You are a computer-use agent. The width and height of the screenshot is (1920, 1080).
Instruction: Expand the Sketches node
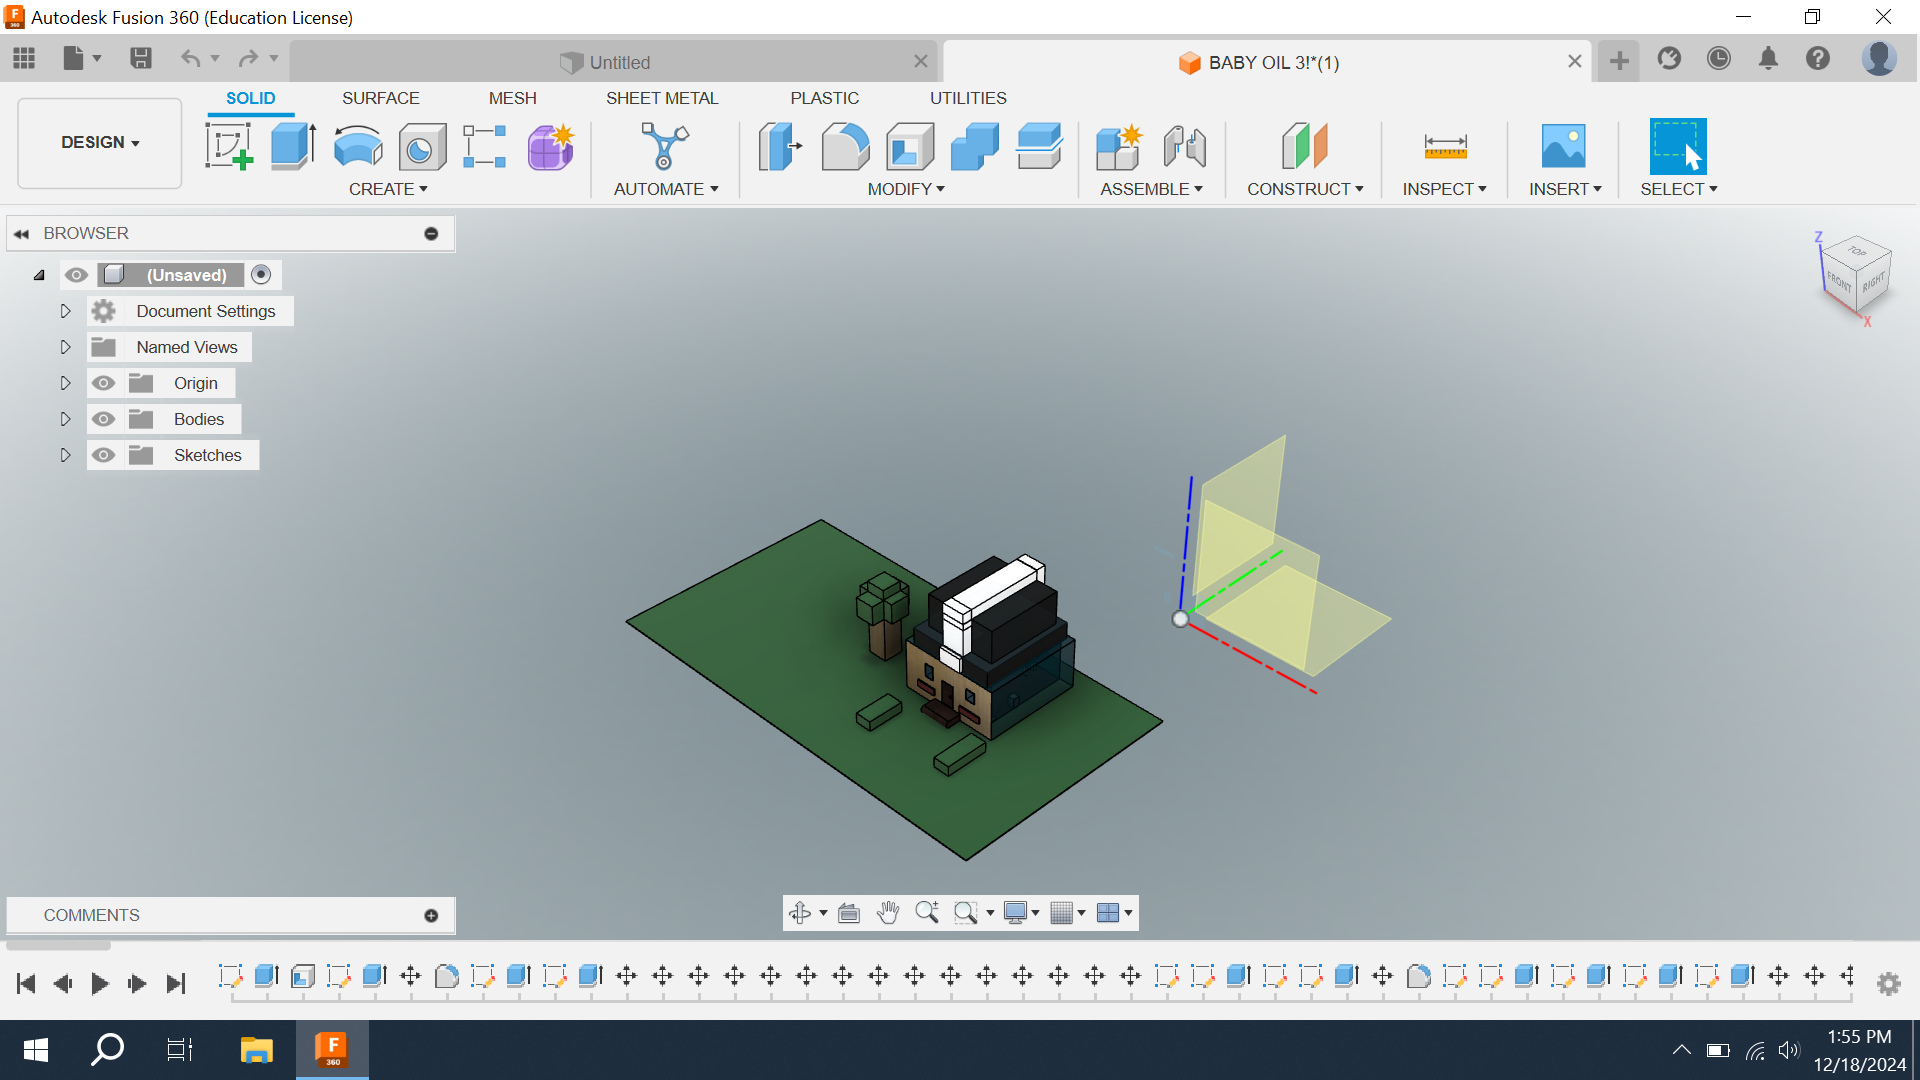click(65, 455)
